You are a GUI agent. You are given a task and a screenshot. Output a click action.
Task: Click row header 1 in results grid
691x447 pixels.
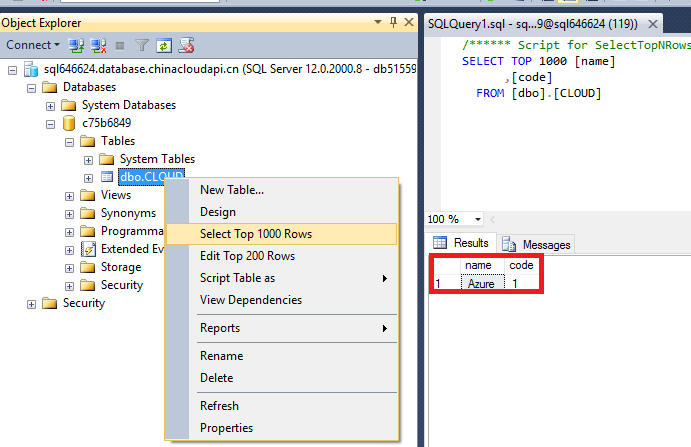pyautogui.click(x=446, y=283)
